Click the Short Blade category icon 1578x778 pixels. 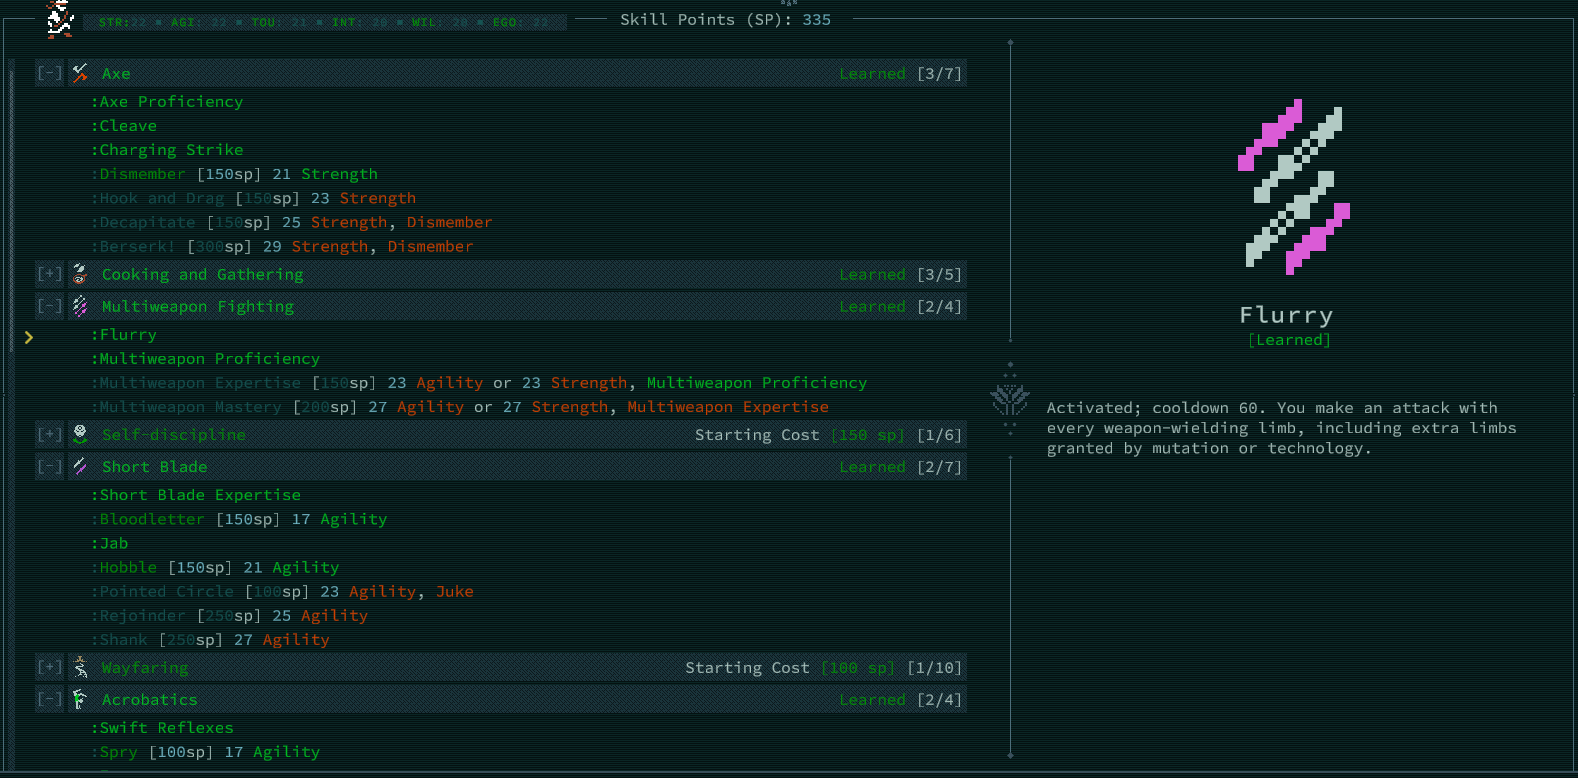(80, 466)
